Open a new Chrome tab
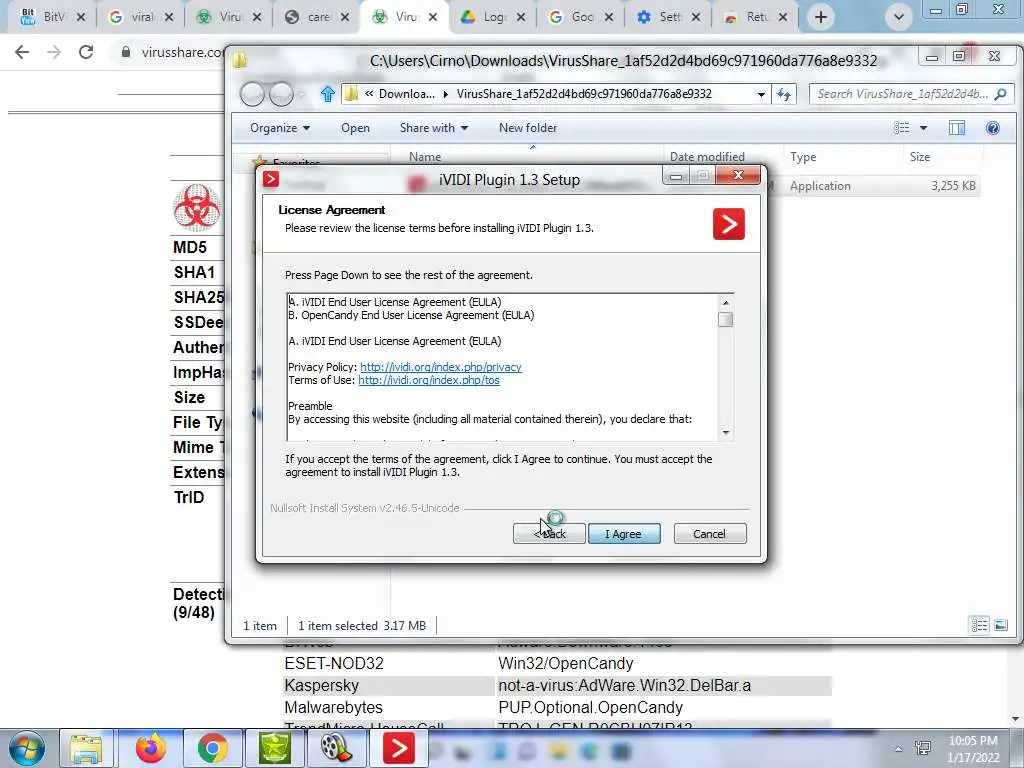The image size is (1024, 768). (x=821, y=17)
